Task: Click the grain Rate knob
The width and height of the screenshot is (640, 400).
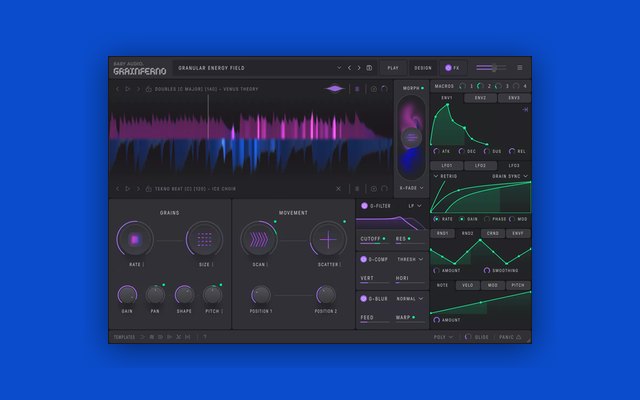Action: tap(135, 240)
